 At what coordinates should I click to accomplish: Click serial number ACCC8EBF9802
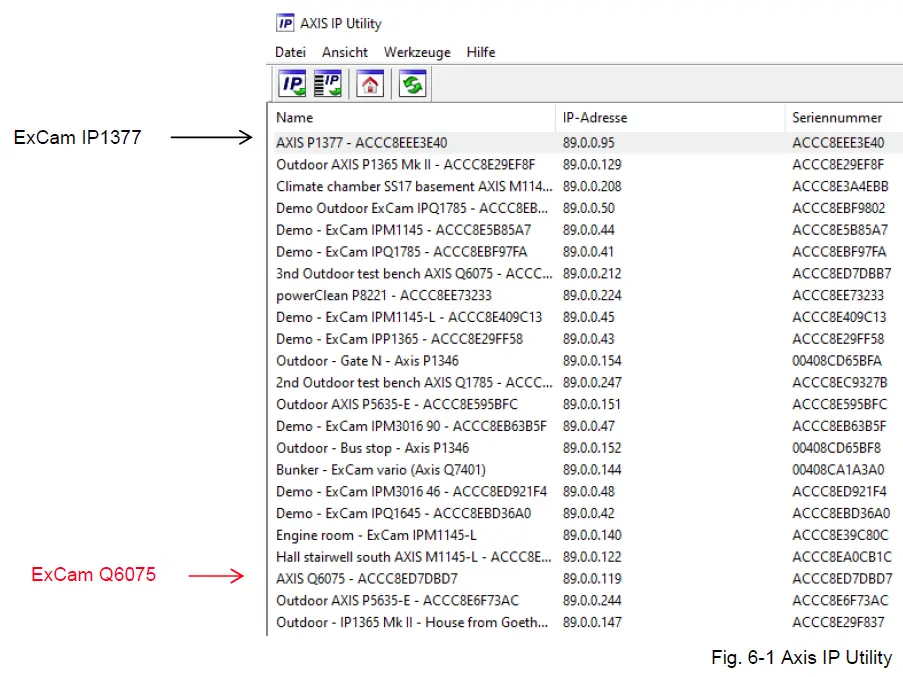click(838, 208)
